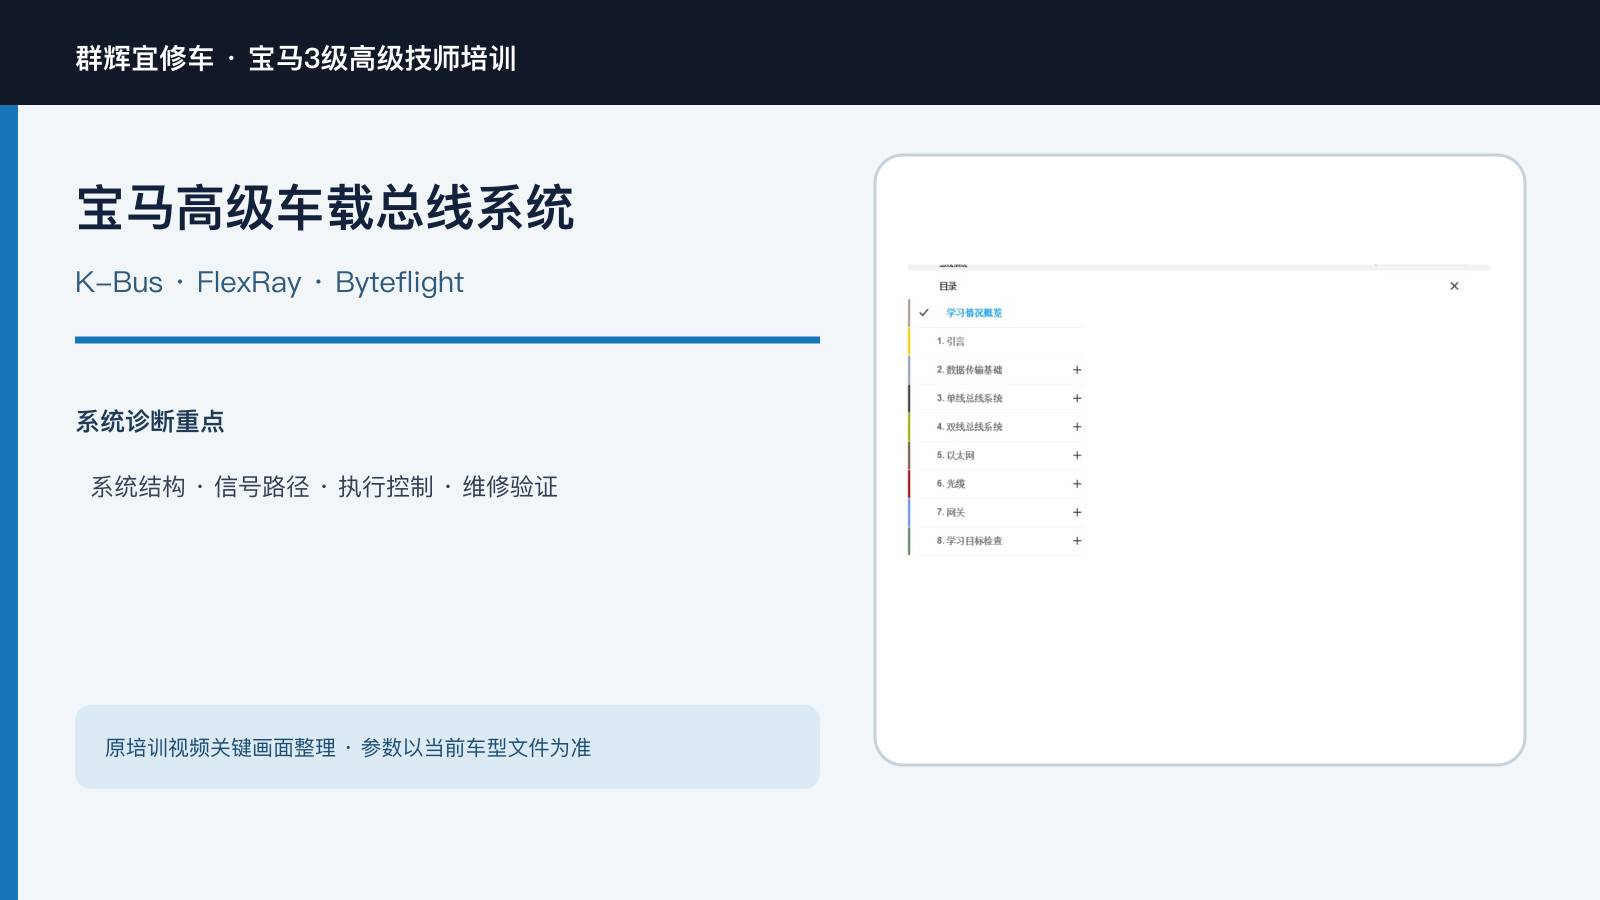Click the subtitle K-Bus · FlexRay · Byteflight
This screenshot has height=900, width=1600.
(270, 282)
